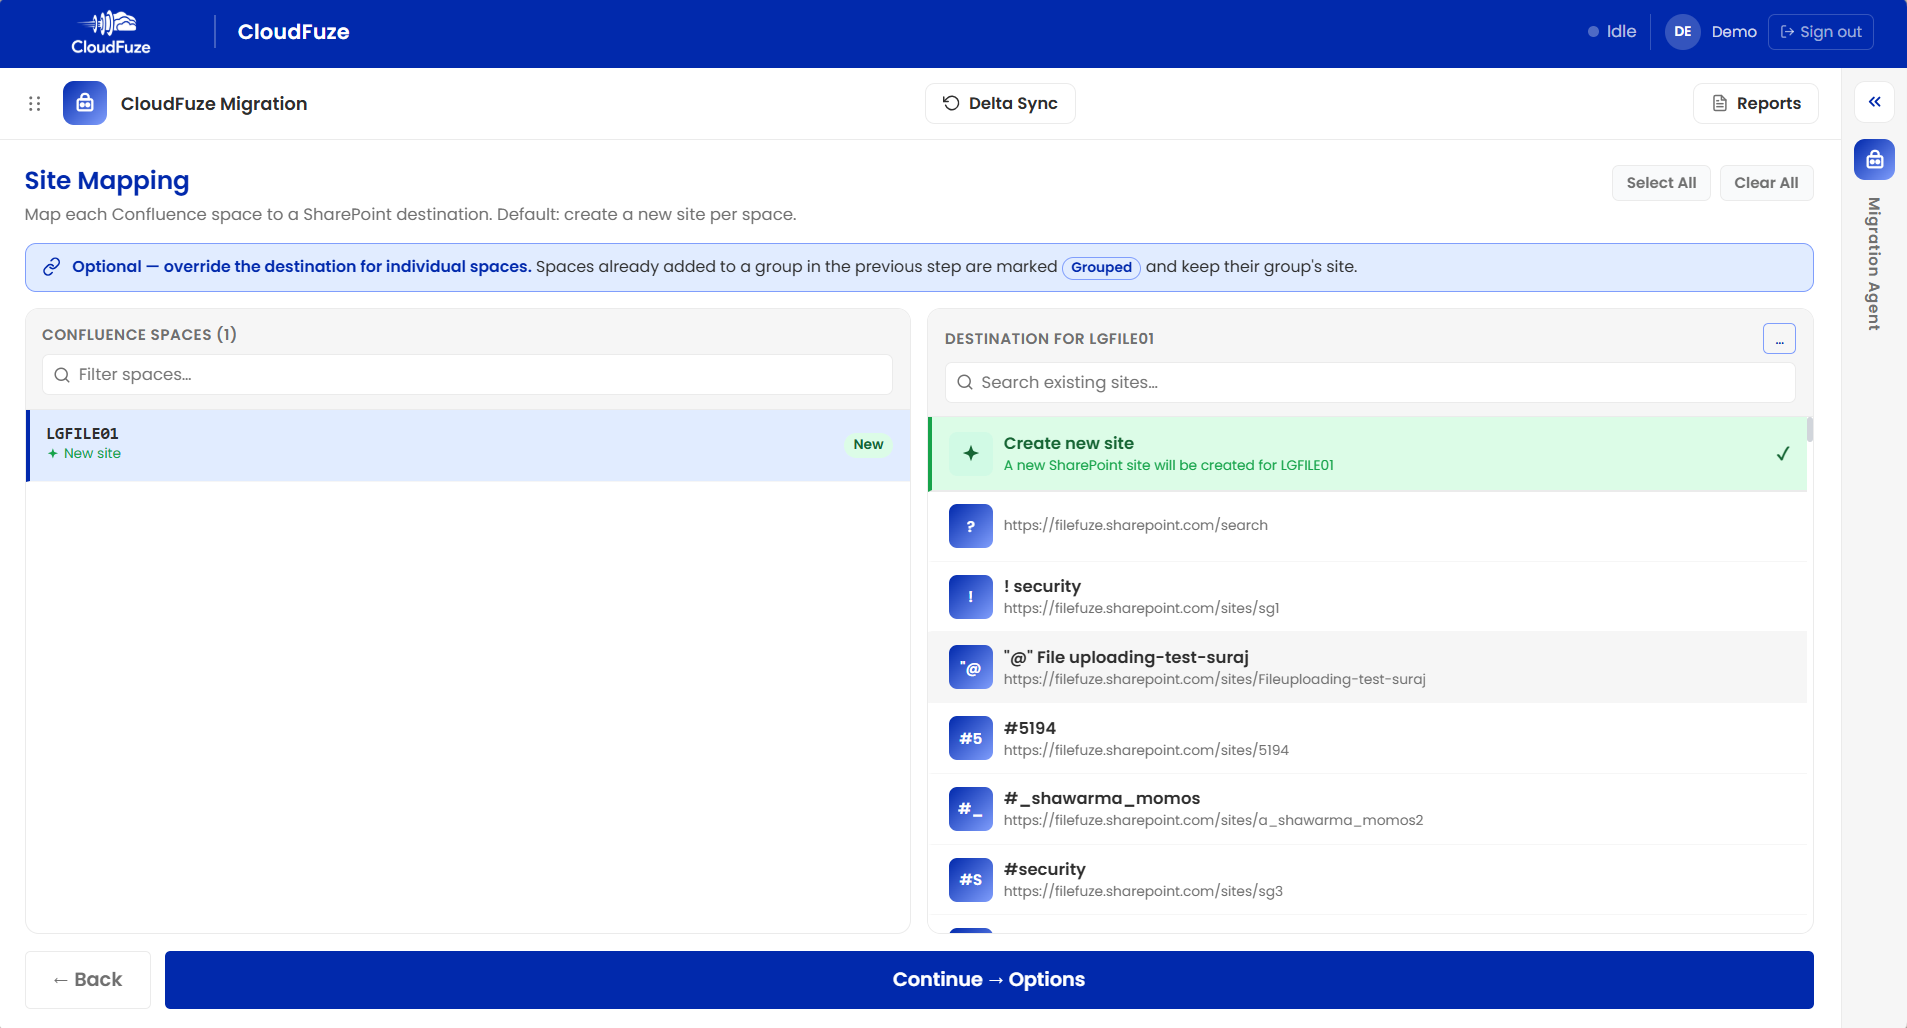Click the destination list scrollbar
Image resolution: width=1907 pixels, height=1028 pixels.
pos(1810,430)
